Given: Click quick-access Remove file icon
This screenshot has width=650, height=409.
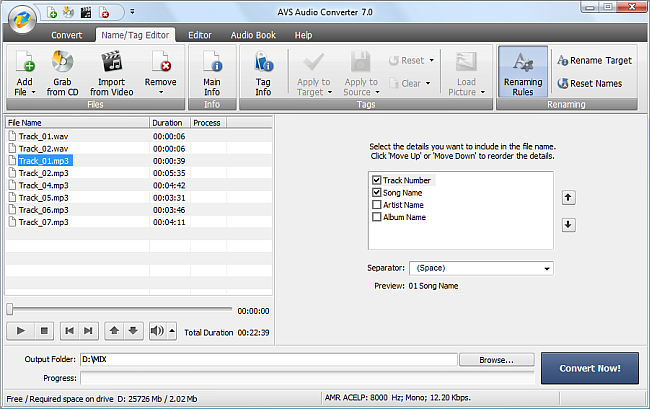Looking at the screenshot, I should (x=104, y=12).
